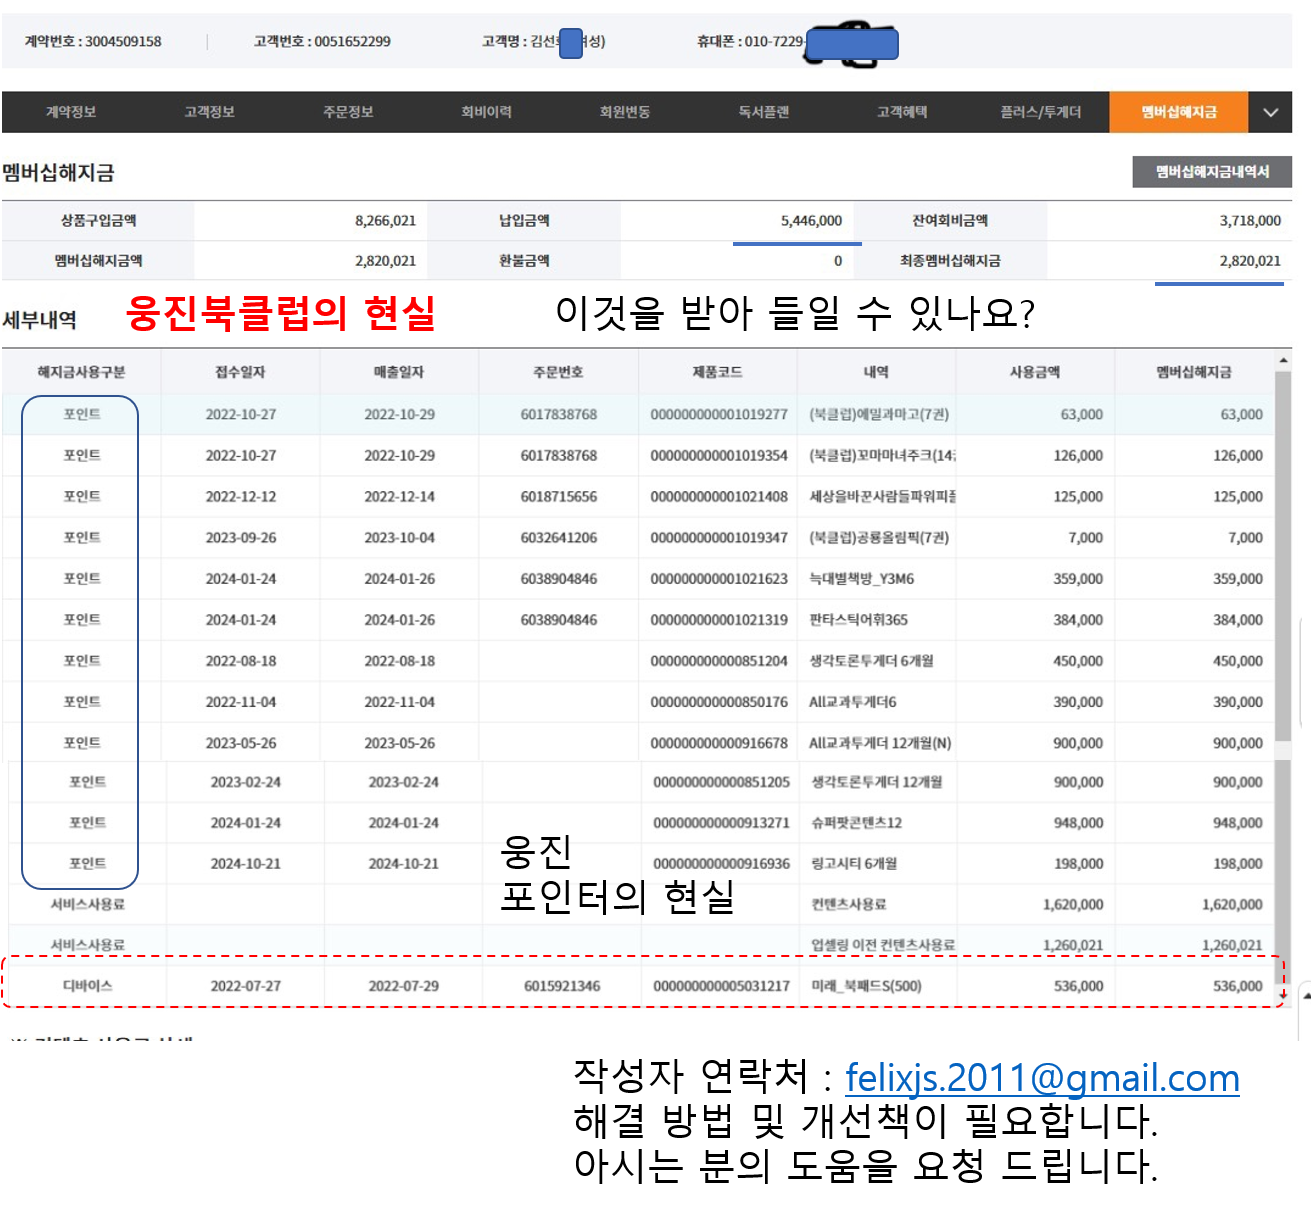
Task: Select the 고객혜택 tab
Action: click(902, 112)
